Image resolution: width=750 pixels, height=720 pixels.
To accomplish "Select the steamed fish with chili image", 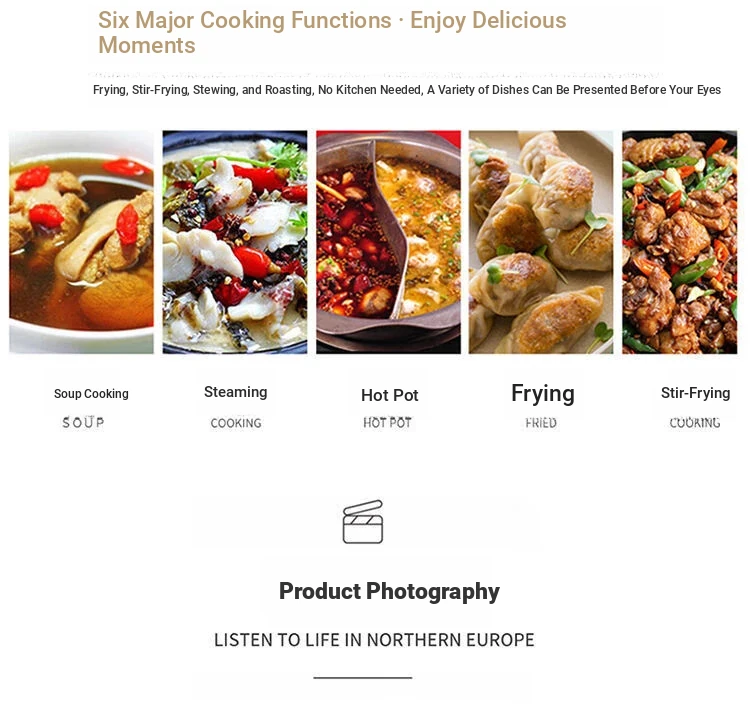I will pyautogui.click(x=235, y=242).
